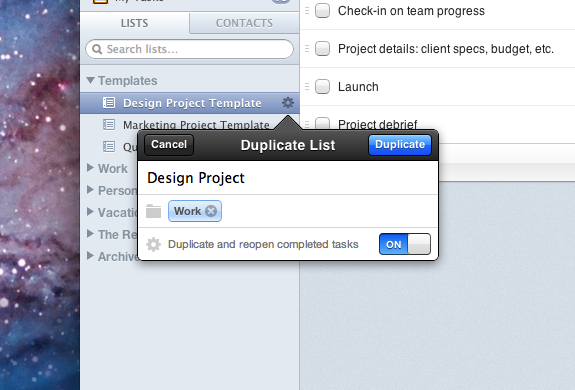Expand the Work list group
The width and height of the screenshot is (575, 390).
90,168
